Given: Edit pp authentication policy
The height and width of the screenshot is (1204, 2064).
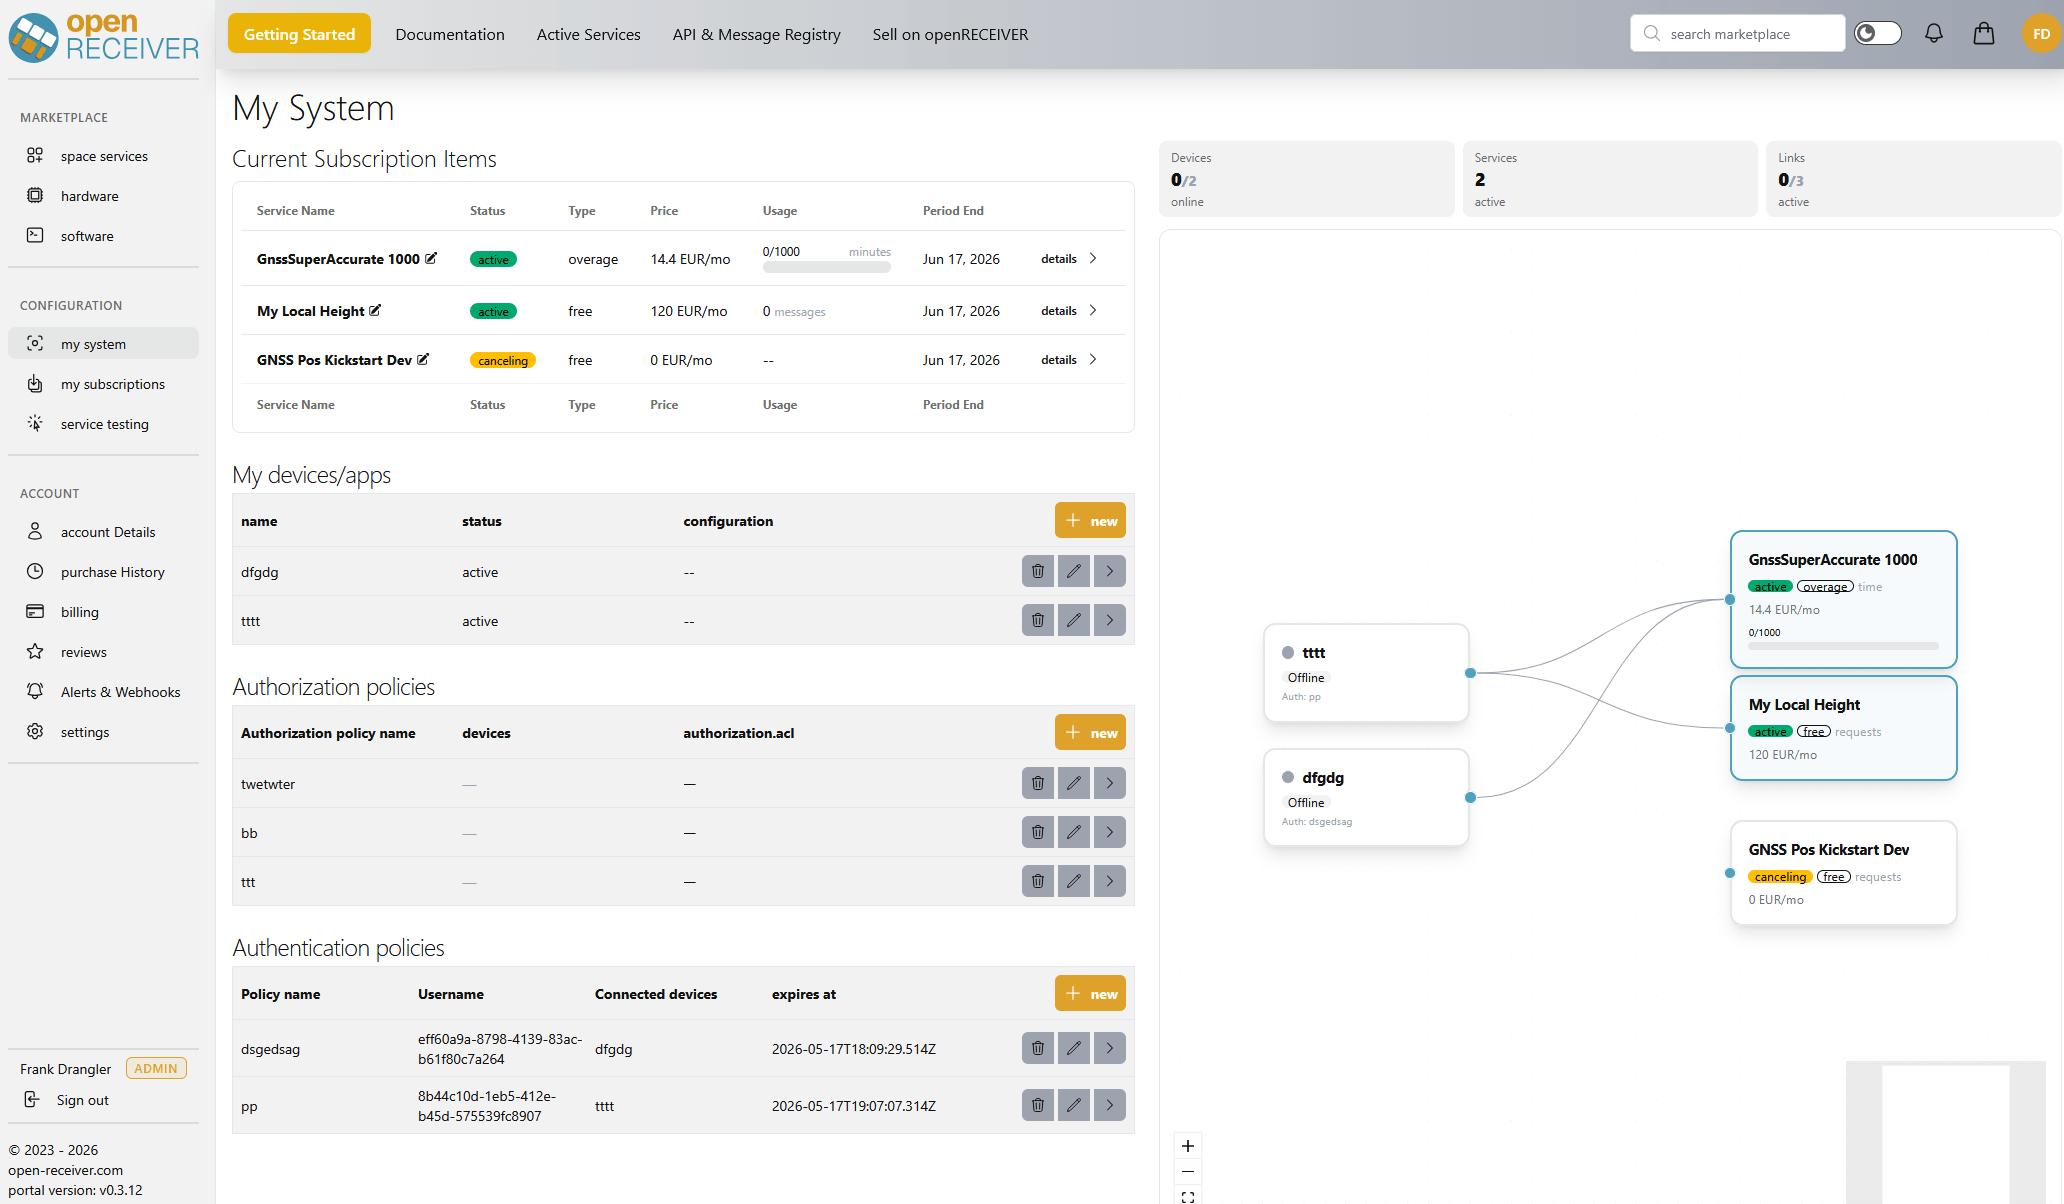Looking at the screenshot, I should 1074,1105.
